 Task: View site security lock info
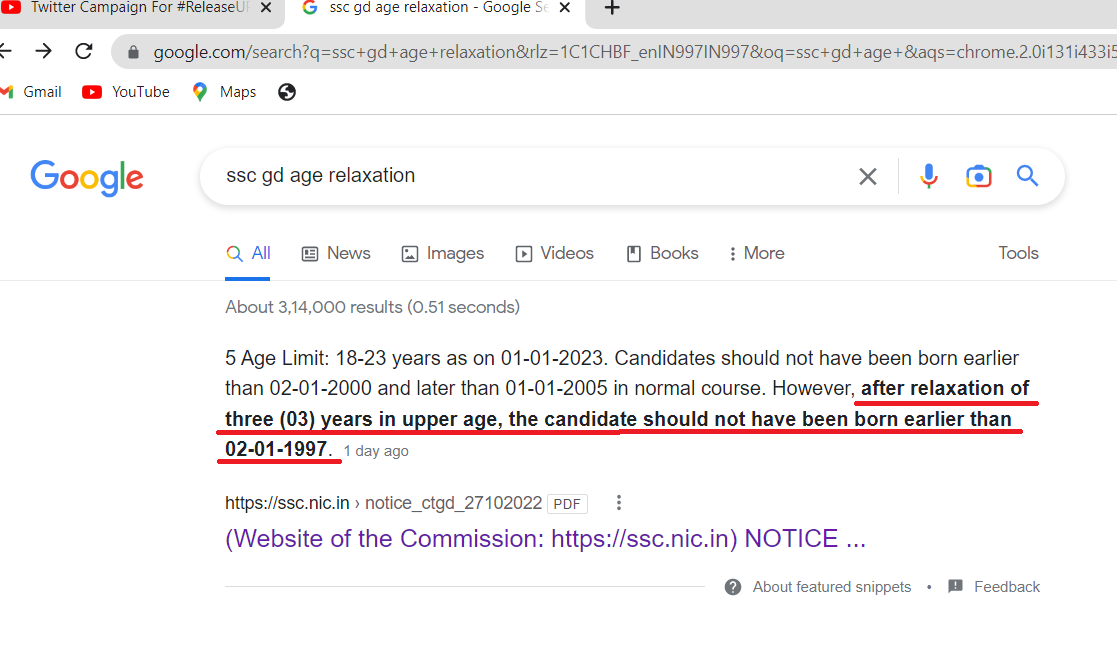coord(133,52)
